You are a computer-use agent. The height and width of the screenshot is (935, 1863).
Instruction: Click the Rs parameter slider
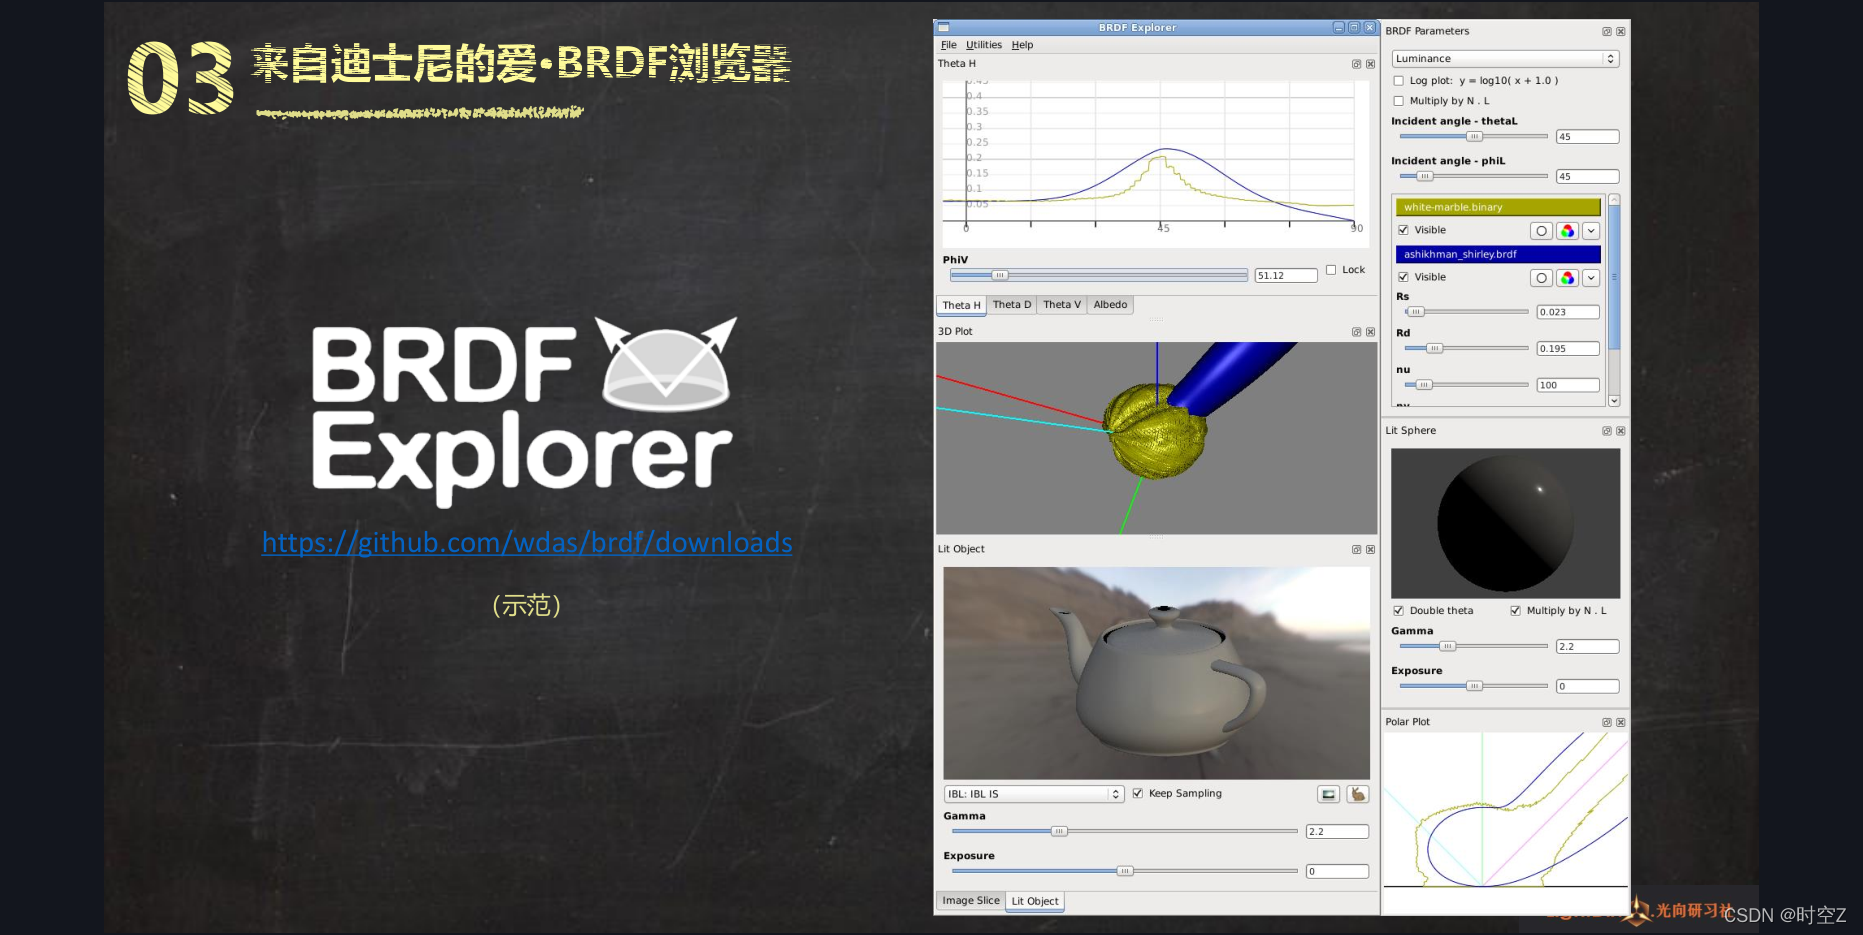pyautogui.click(x=1467, y=312)
